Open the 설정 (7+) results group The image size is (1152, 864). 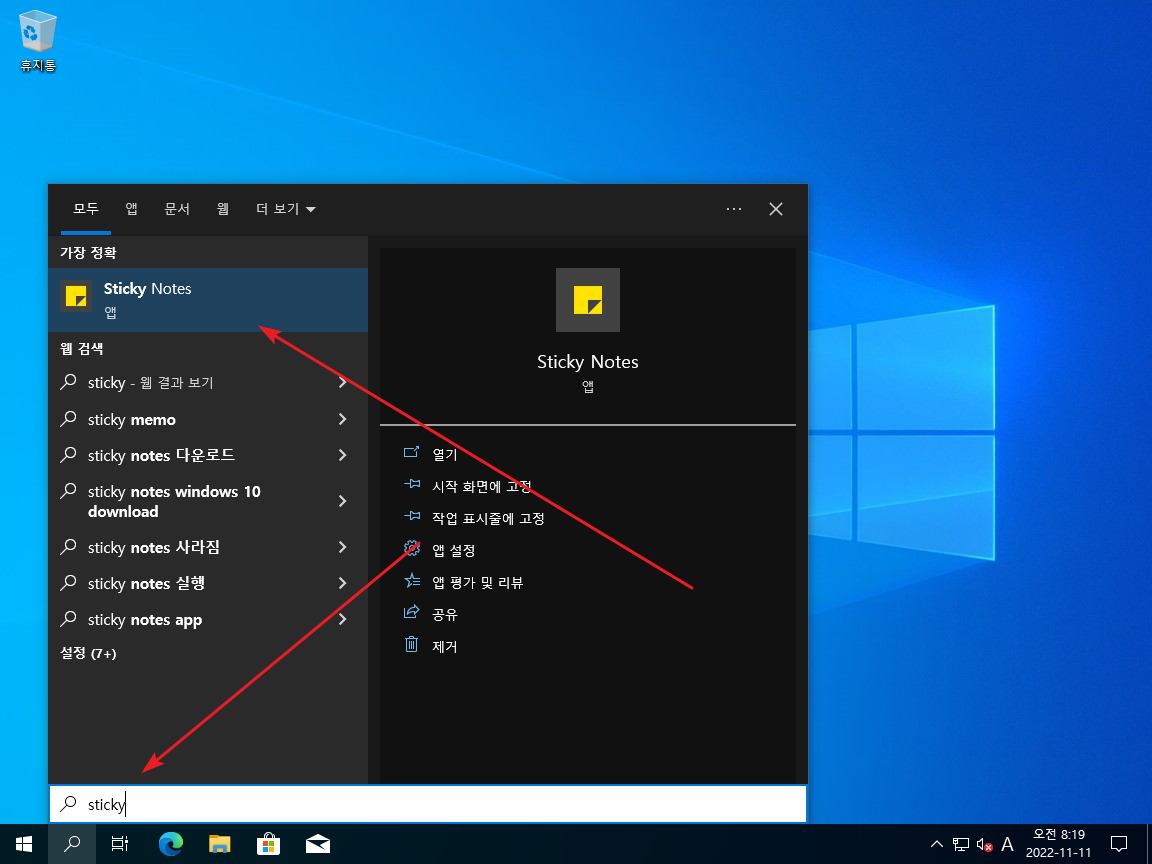click(88, 653)
